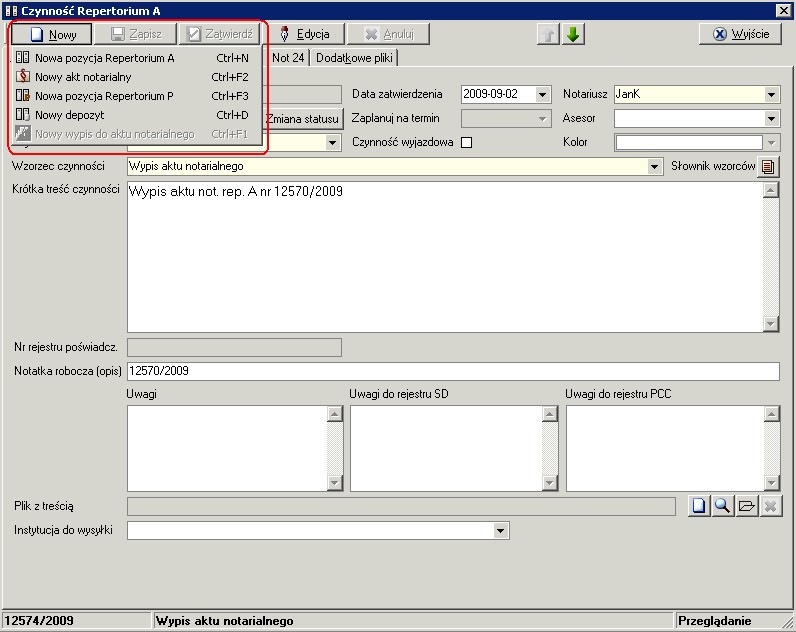Expand the Notariusz dropdown
796x632 pixels.
click(x=771, y=95)
